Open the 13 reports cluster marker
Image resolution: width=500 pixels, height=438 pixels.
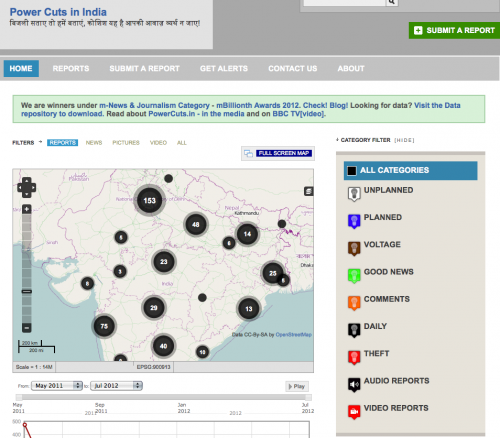tap(249, 309)
